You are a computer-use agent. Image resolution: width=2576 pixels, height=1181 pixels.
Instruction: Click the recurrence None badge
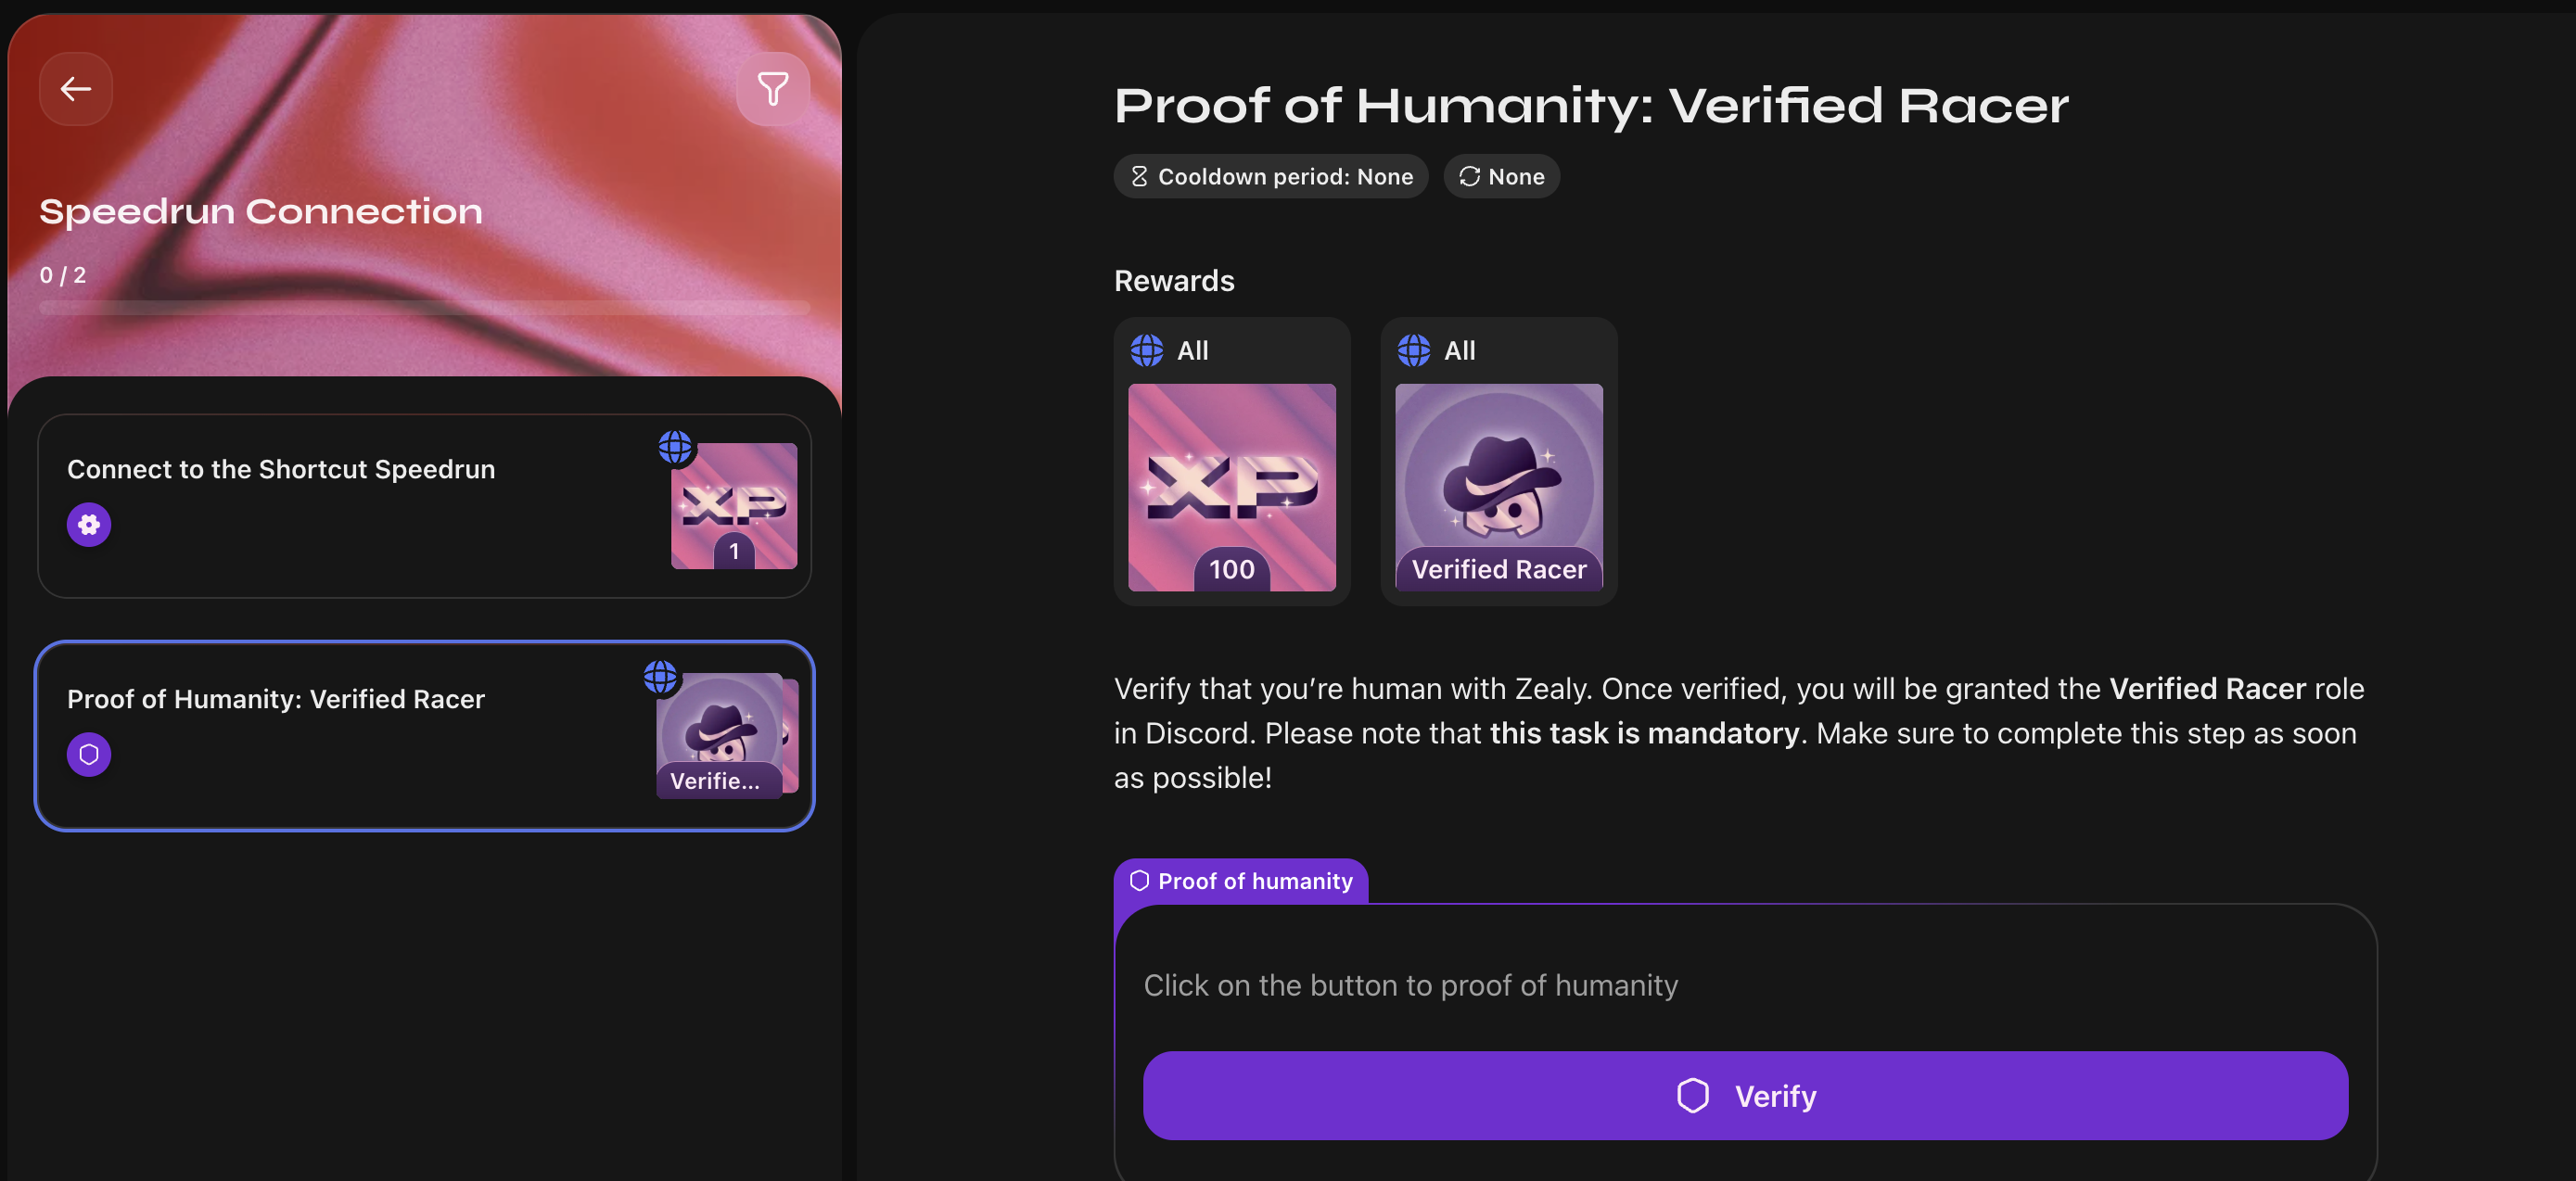[x=1501, y=177]
